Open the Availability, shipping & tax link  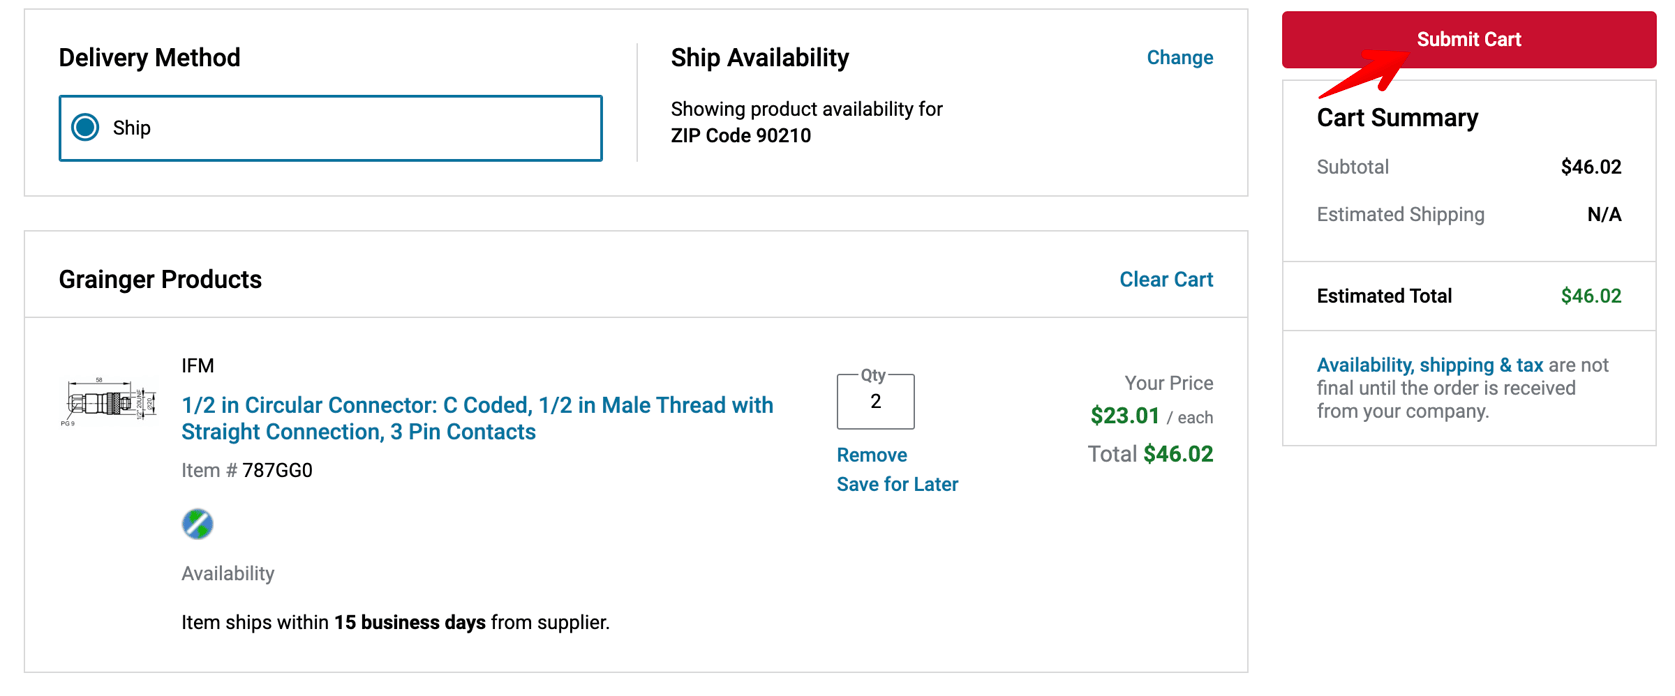[1429, 365]
